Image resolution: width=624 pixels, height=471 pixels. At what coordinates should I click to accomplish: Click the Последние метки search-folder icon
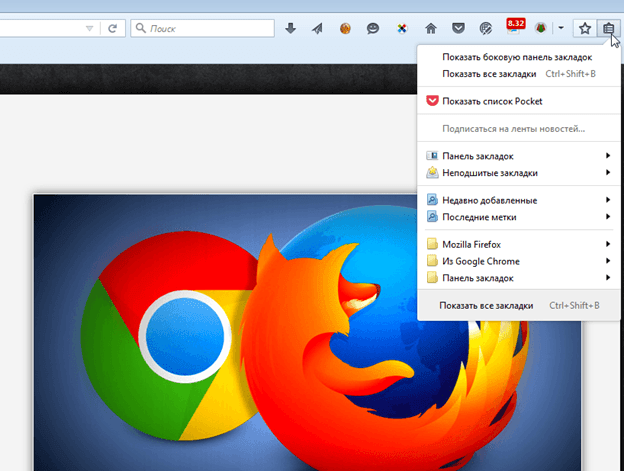[x=432, y=217]
